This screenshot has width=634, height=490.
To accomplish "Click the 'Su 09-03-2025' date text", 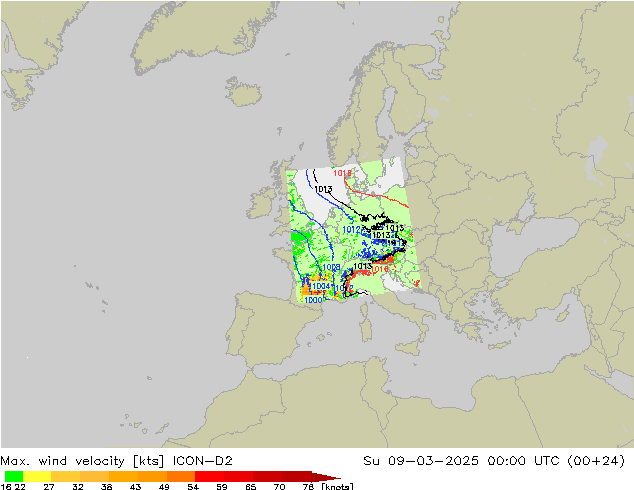I will coord(421,461).
